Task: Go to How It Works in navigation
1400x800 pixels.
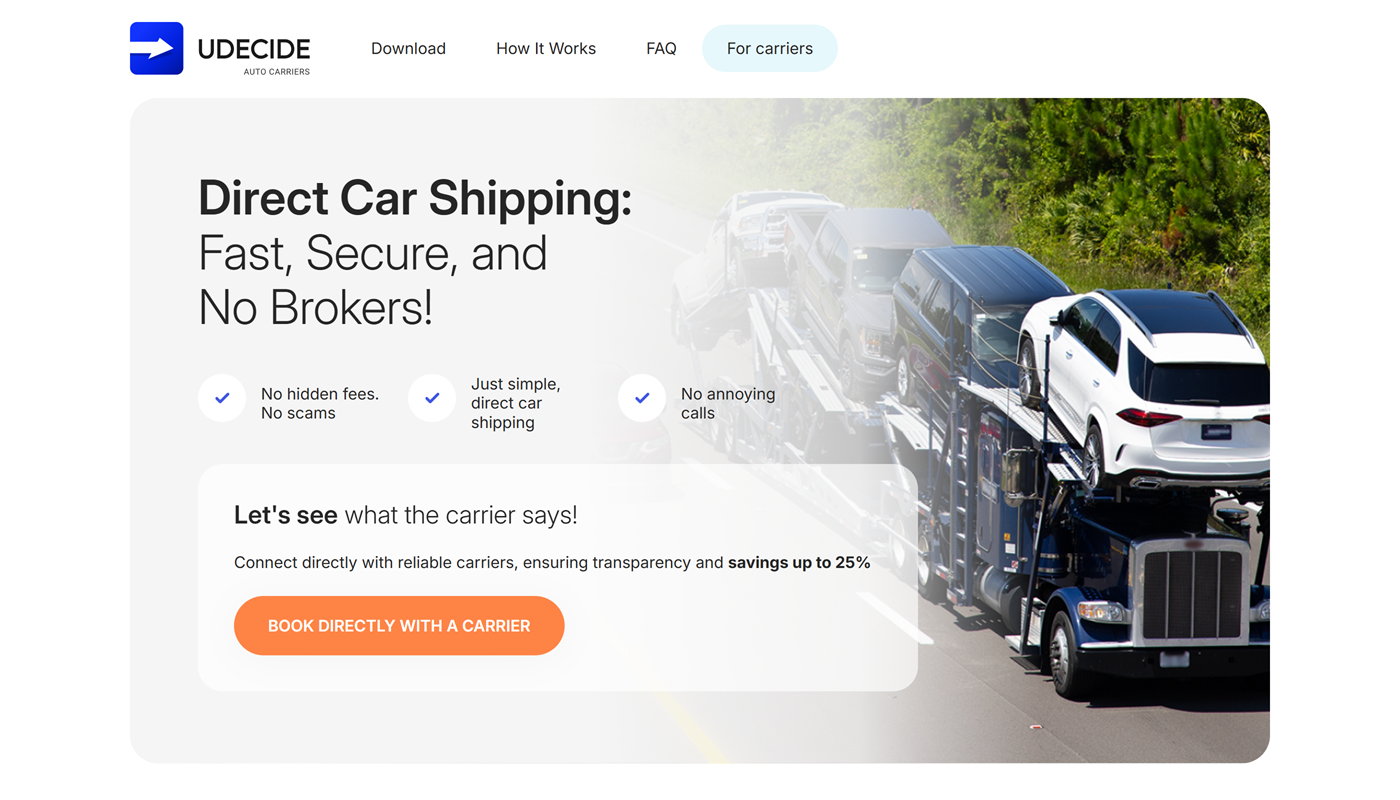Action: coord(546,48)
